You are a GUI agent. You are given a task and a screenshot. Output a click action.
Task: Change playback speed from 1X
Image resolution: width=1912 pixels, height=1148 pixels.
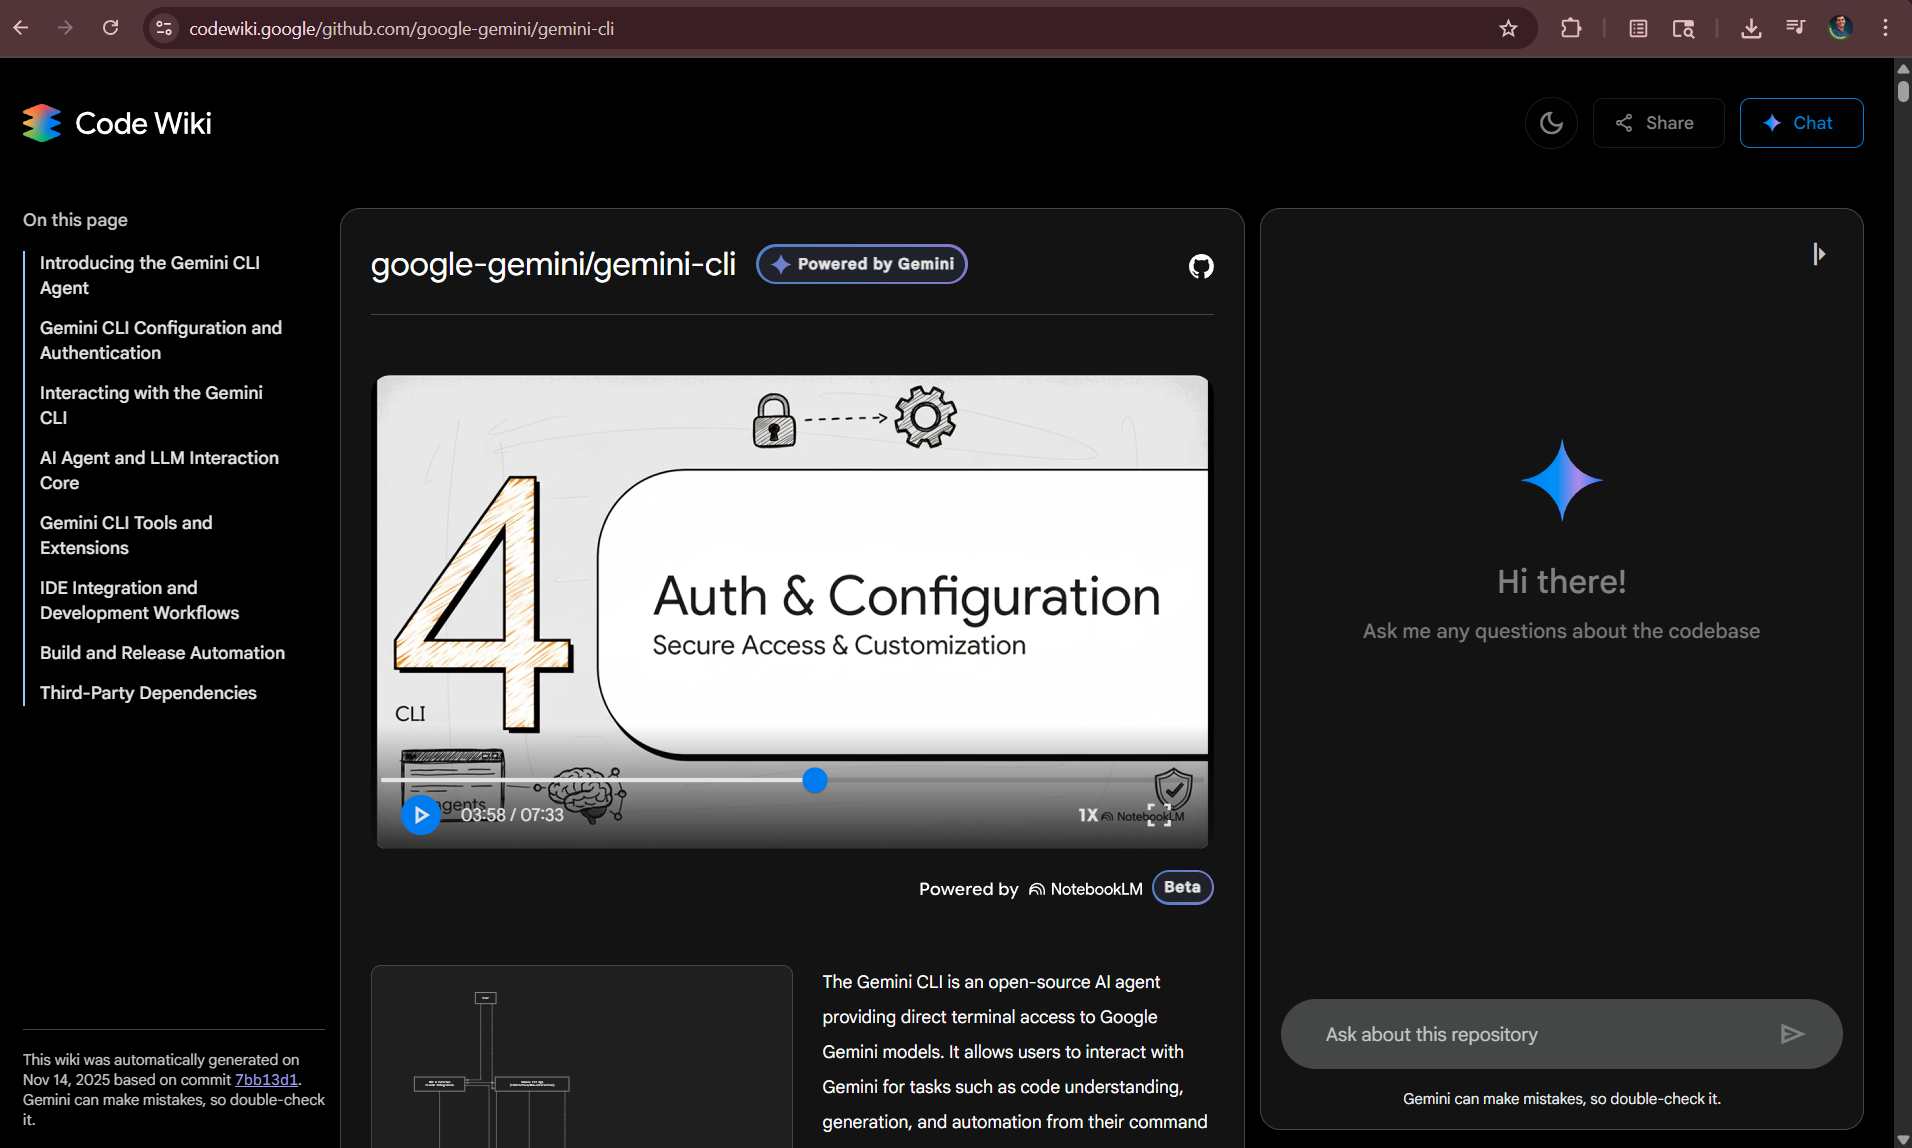click(x=1087, y=815)
